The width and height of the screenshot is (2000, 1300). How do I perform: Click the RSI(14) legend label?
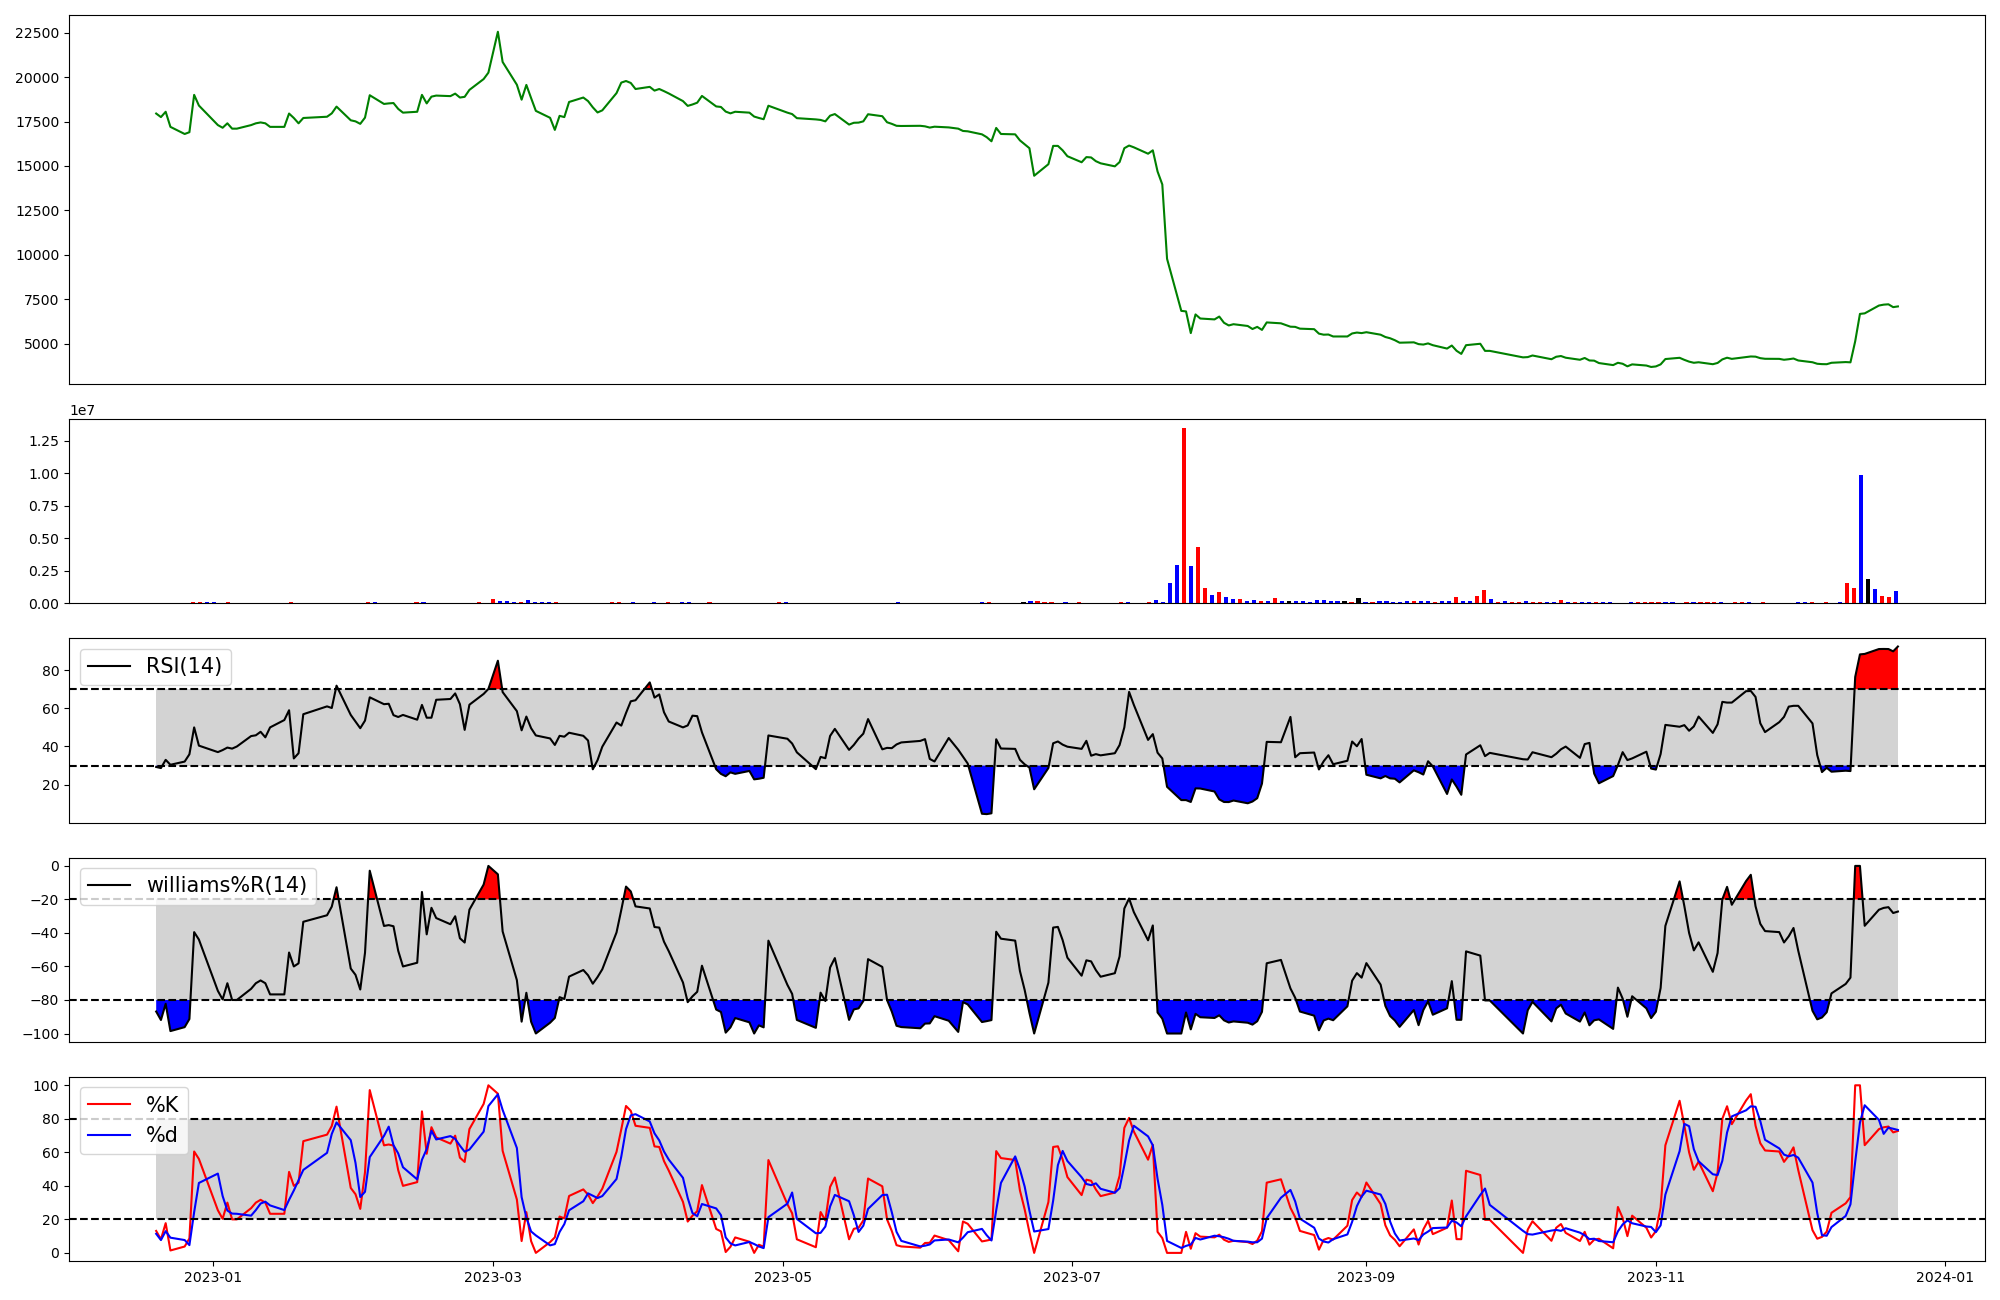183,666
